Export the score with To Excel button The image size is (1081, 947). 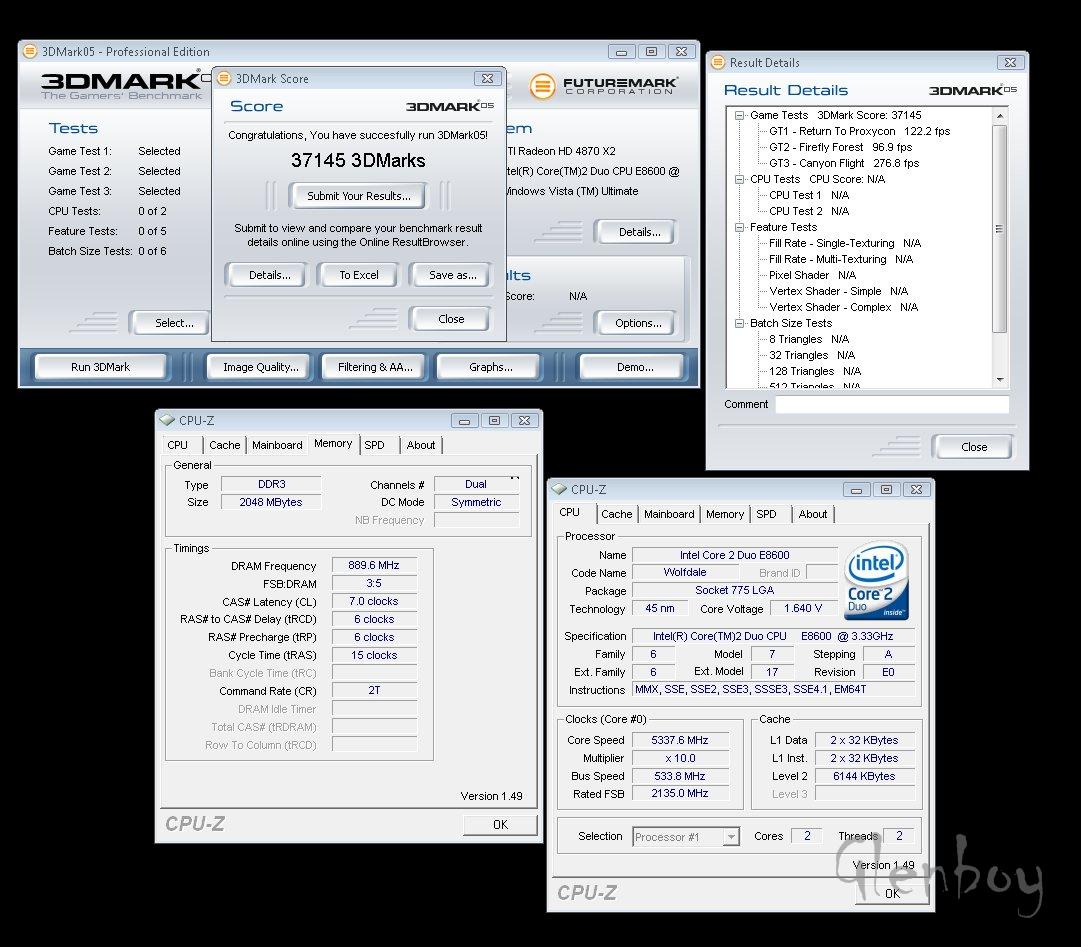358,275
